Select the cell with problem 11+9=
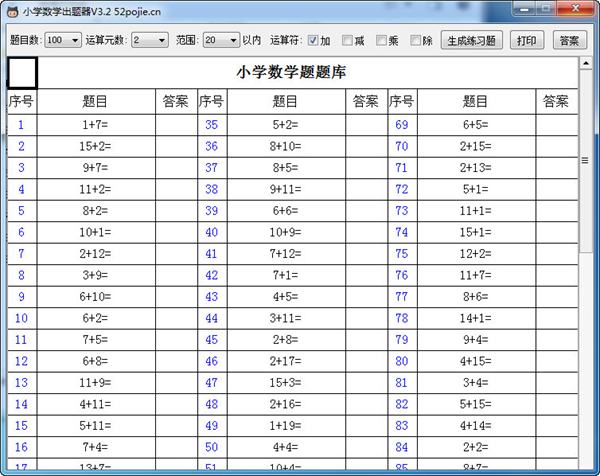The image size is (600, 476). (x=96, y=383)
